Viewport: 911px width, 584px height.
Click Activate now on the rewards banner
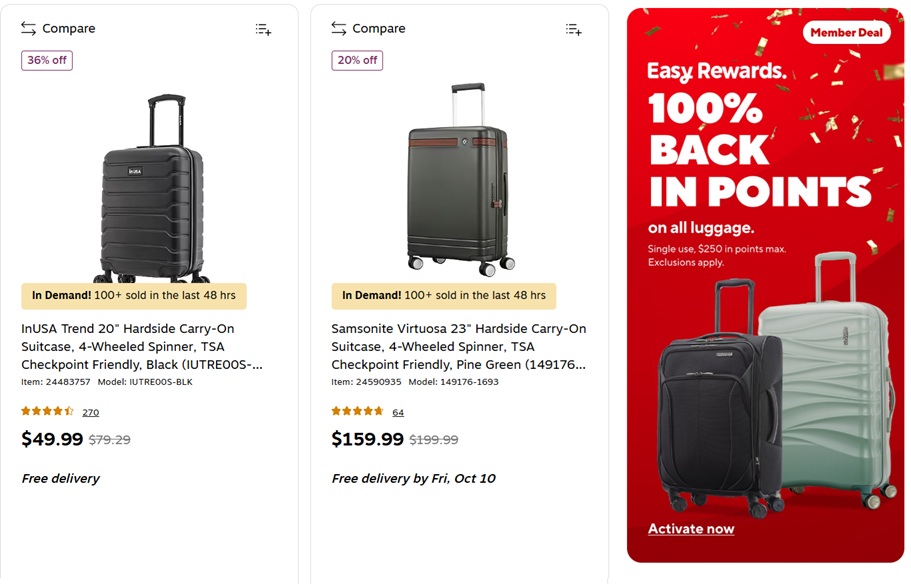691,529
